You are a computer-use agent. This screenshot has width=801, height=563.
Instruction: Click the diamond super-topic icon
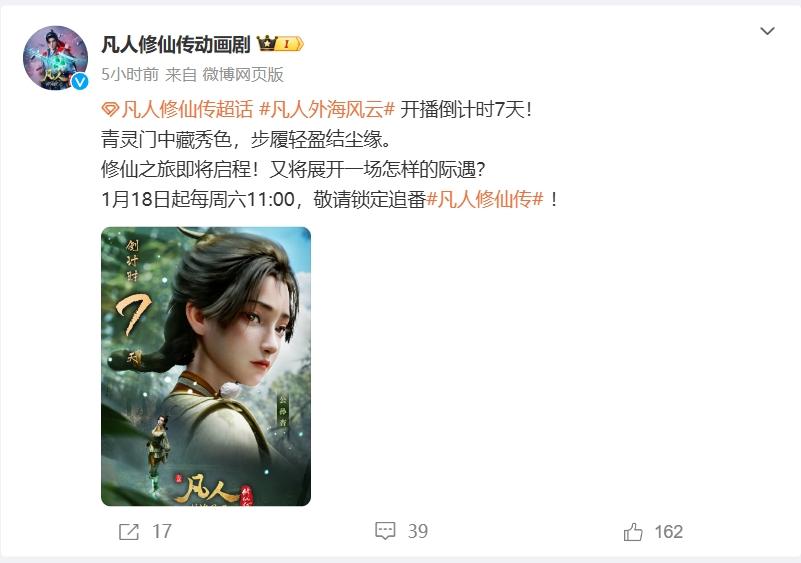(110, 109)
